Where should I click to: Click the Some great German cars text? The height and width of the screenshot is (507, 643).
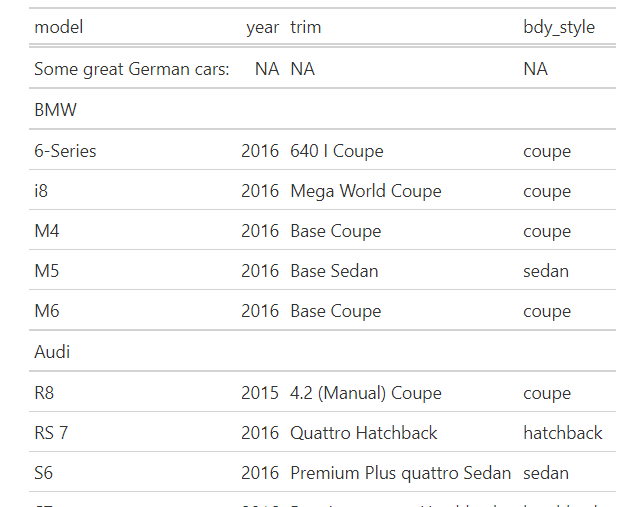[x=132, y=69]
